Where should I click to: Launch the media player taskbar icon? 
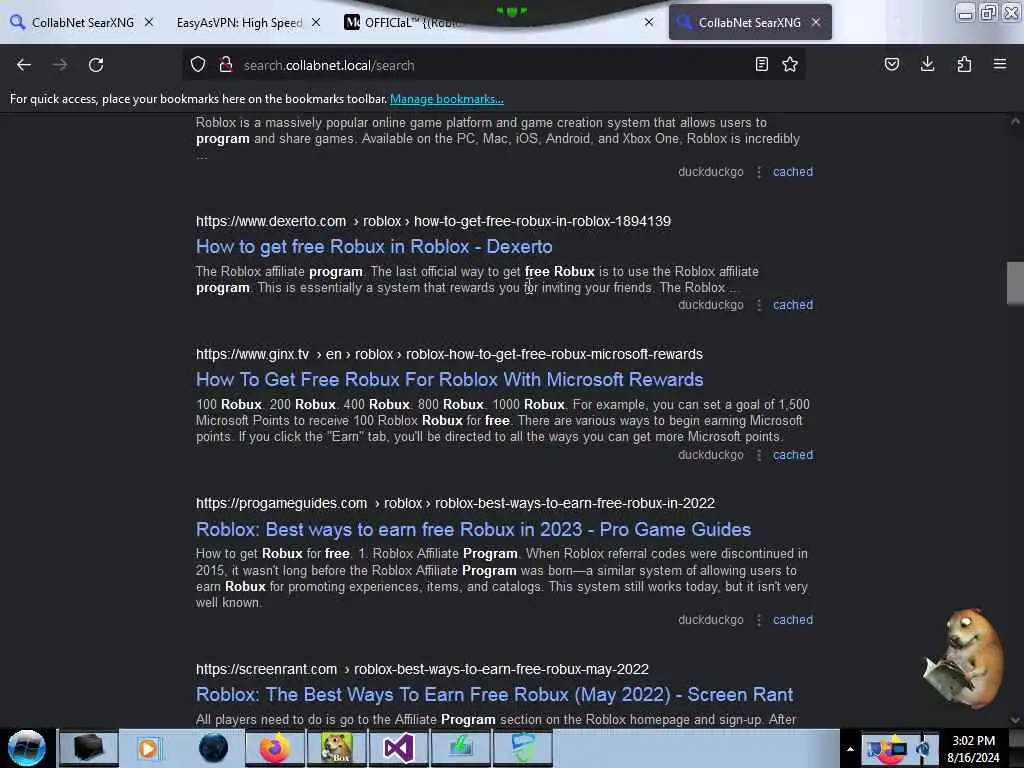[x=148, y=748]
